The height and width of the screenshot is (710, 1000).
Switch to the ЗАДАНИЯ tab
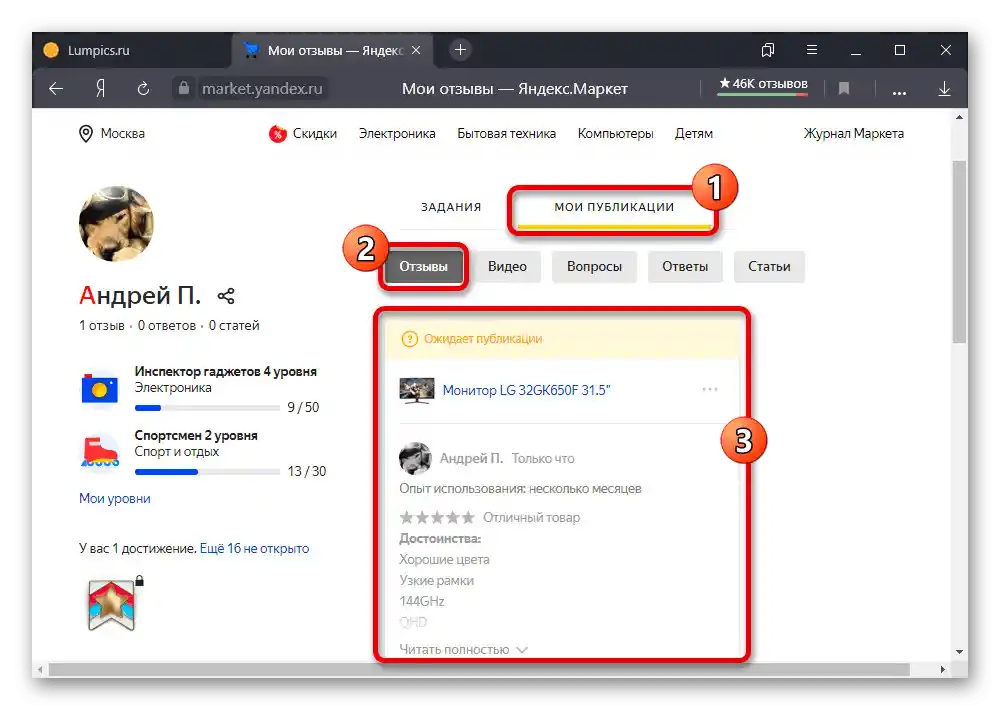tap(451, 207)
